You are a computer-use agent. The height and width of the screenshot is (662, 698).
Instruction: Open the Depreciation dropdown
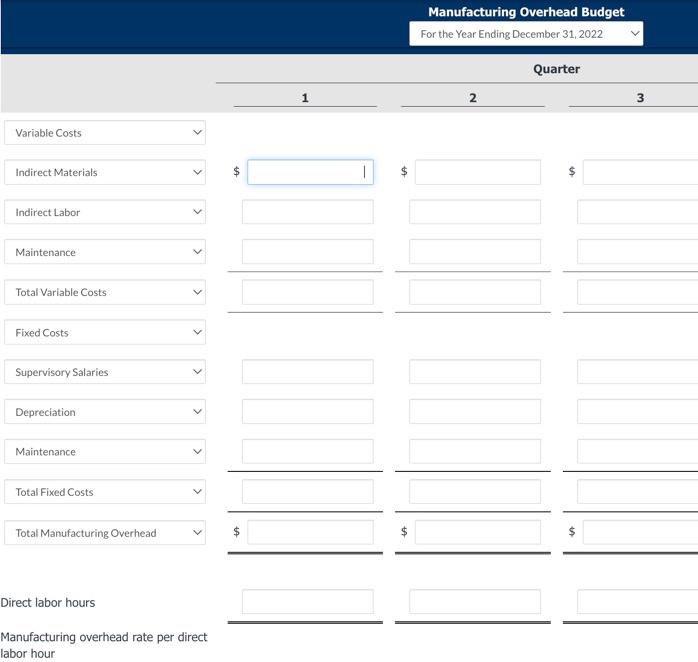coord(105,412)
